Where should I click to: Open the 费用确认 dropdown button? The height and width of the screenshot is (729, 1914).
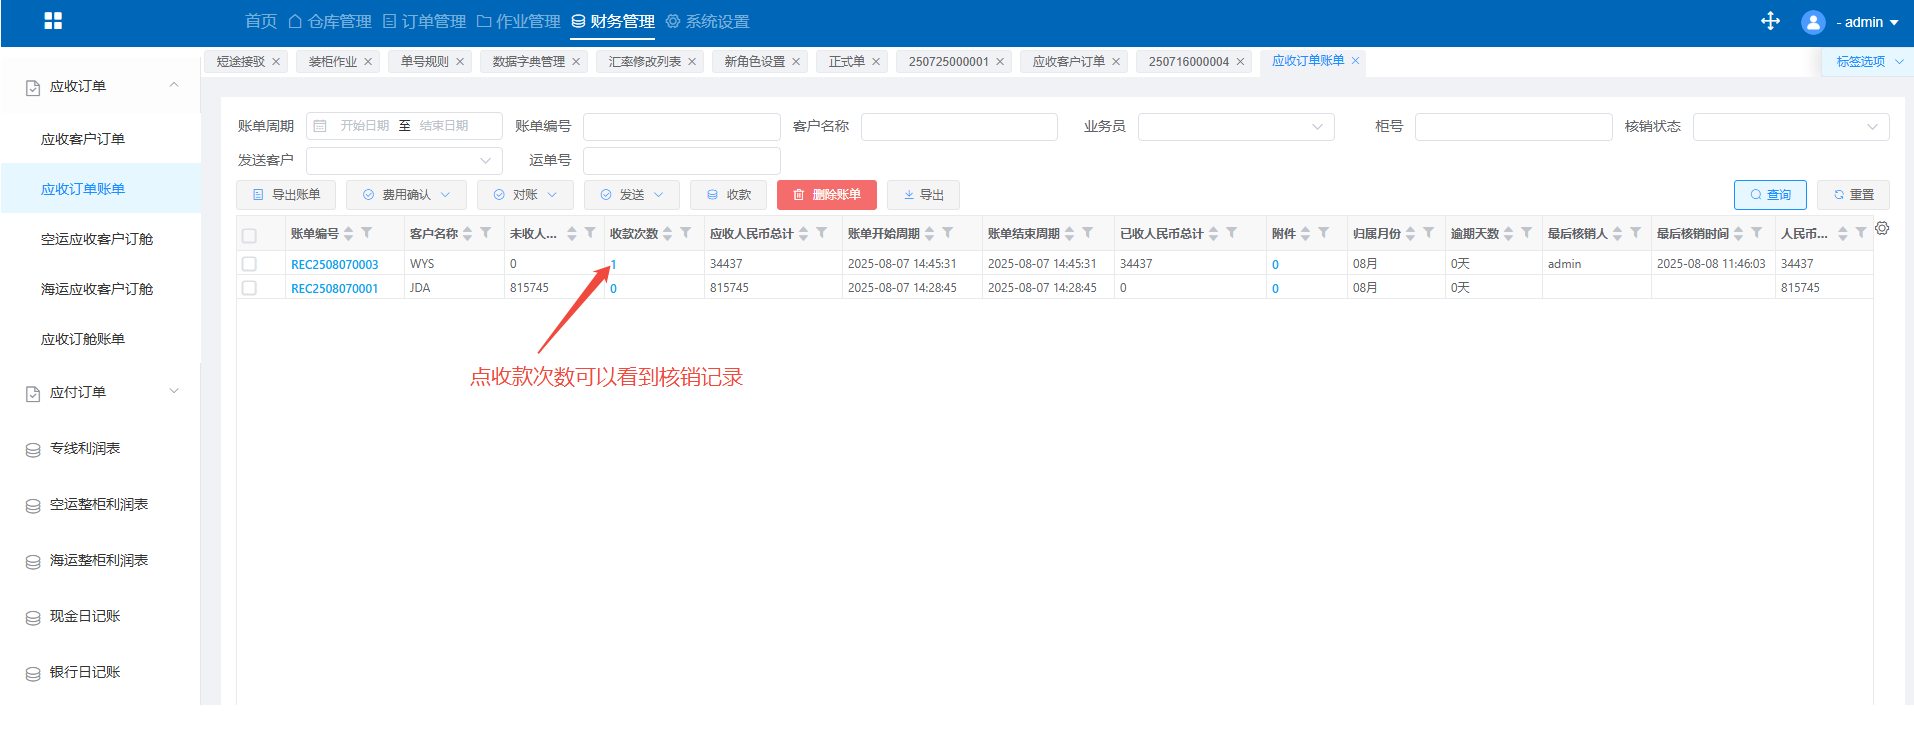point(406,195)
